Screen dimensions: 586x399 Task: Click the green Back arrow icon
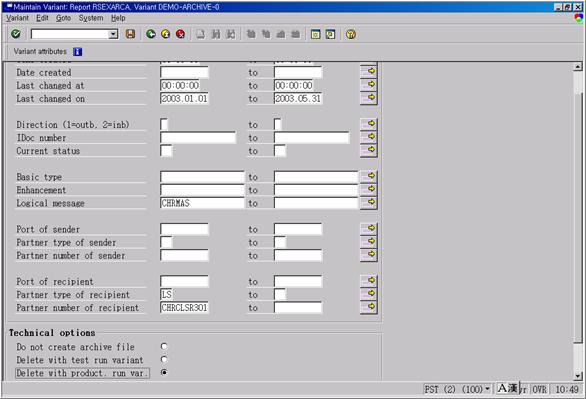click(x=151, y=34)
